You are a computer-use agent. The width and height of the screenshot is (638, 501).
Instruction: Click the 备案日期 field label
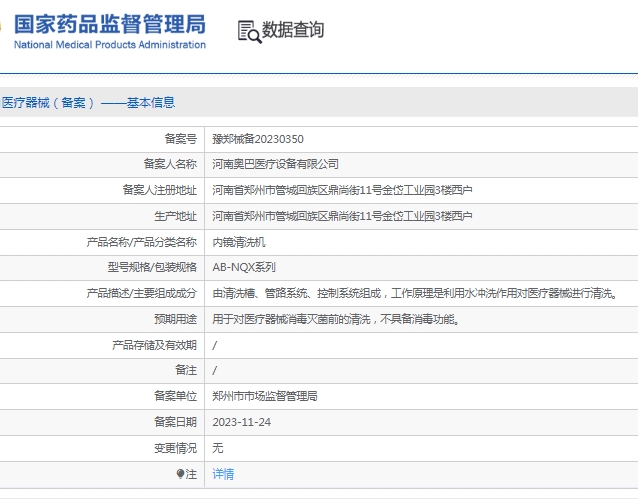pyautogui.click(x=175, y=422)
